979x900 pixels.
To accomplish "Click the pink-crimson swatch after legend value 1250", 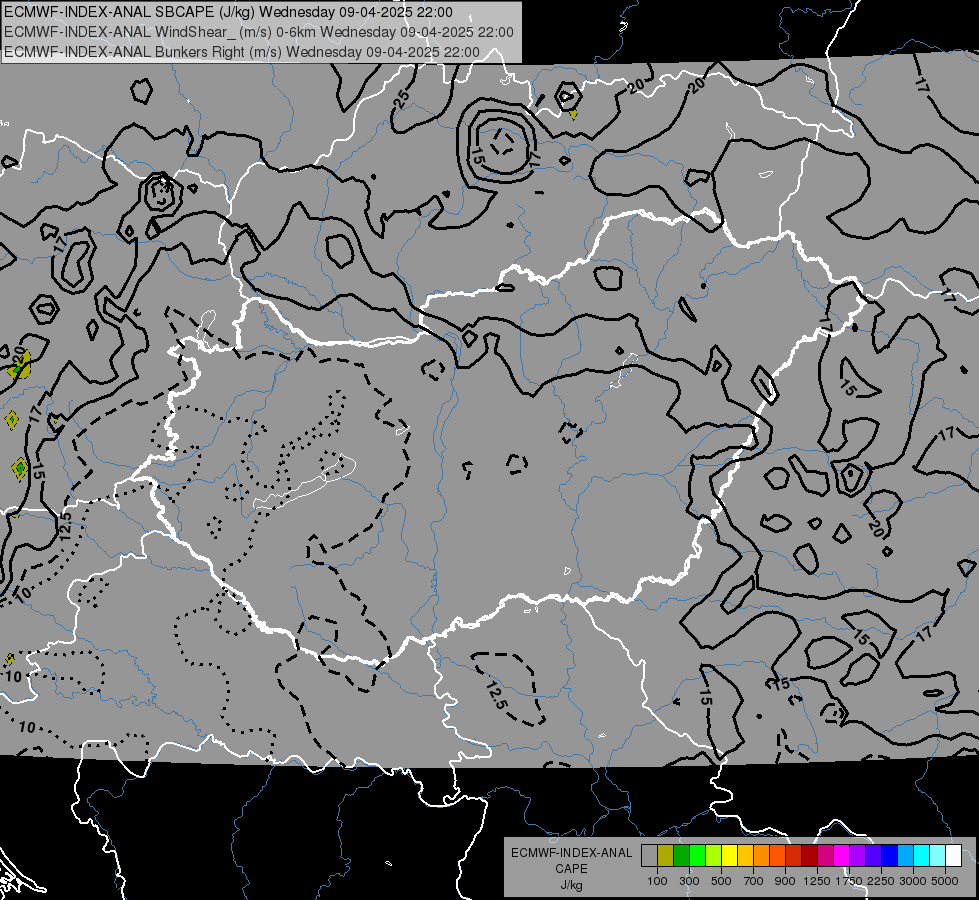I will 826,856.
